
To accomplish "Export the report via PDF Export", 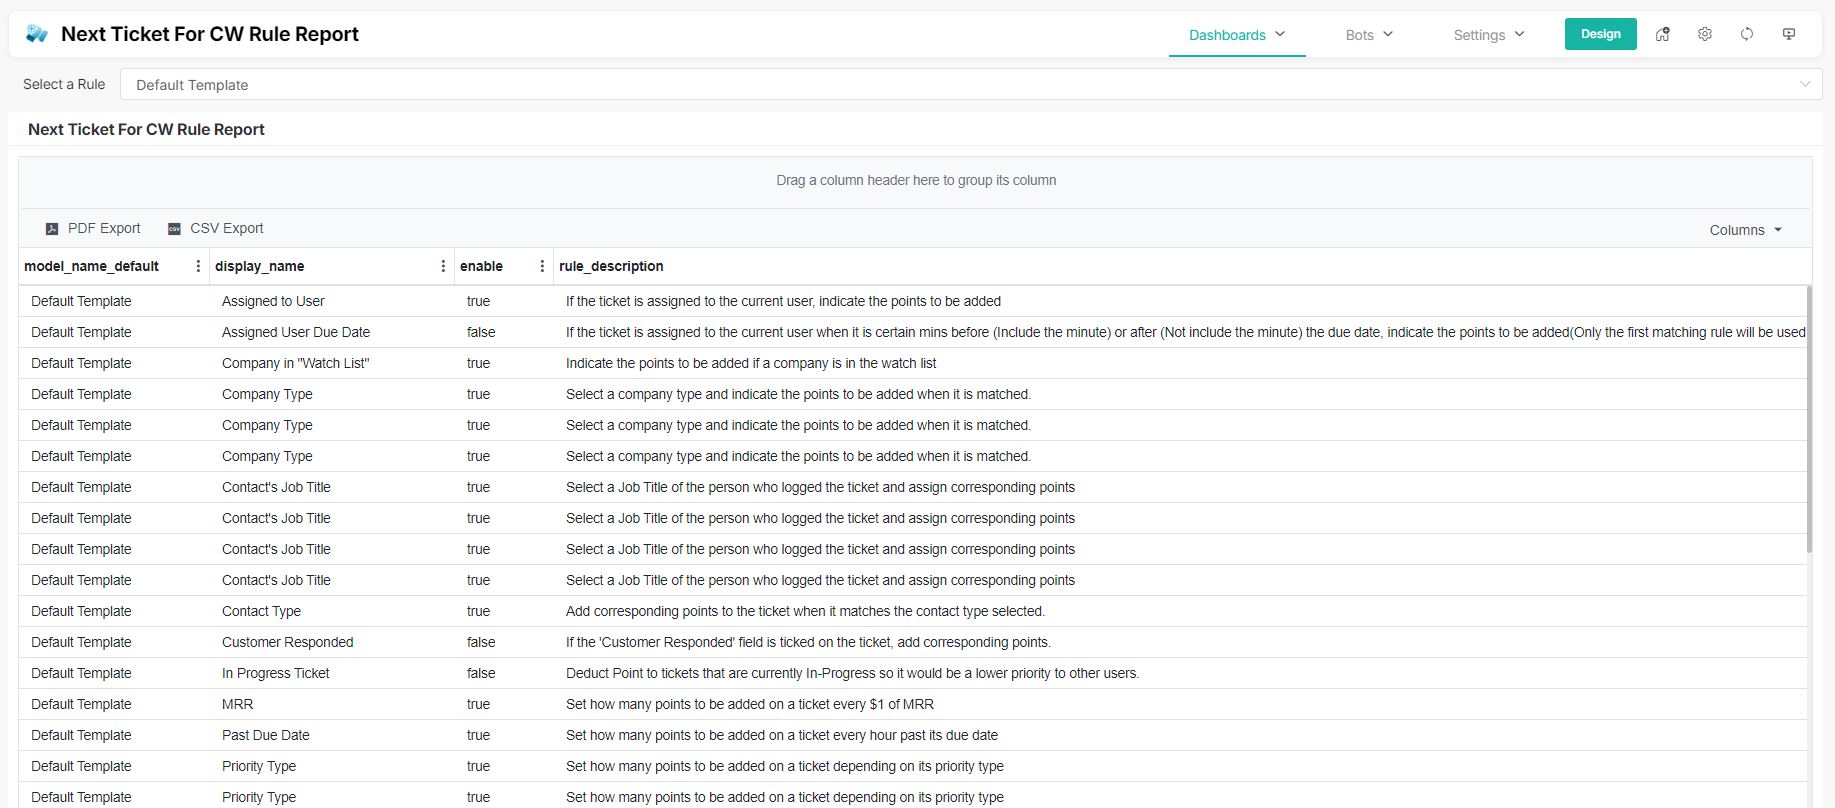I will [x=93, y=229].
